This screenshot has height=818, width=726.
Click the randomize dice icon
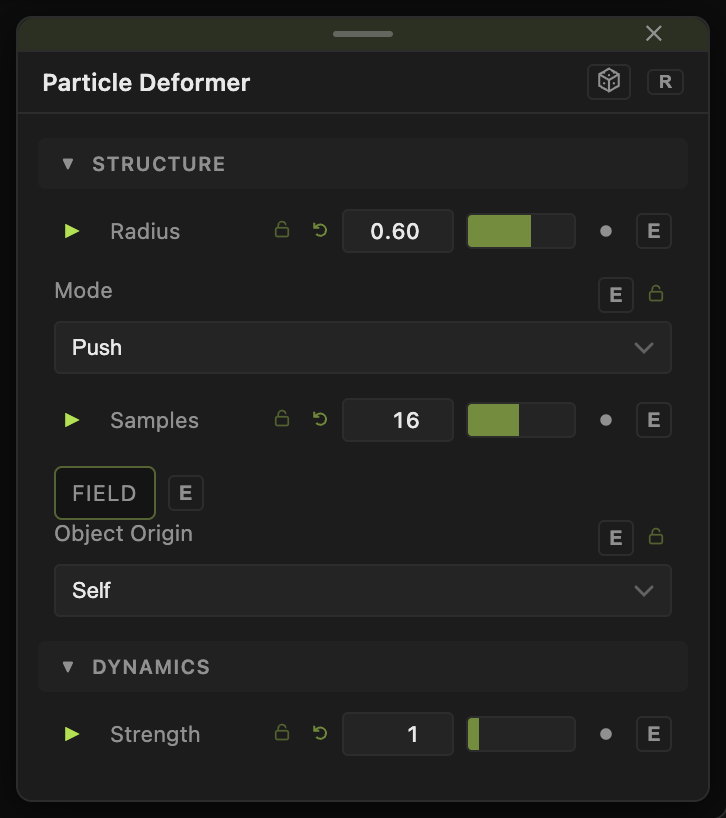[x=609, y=82]
